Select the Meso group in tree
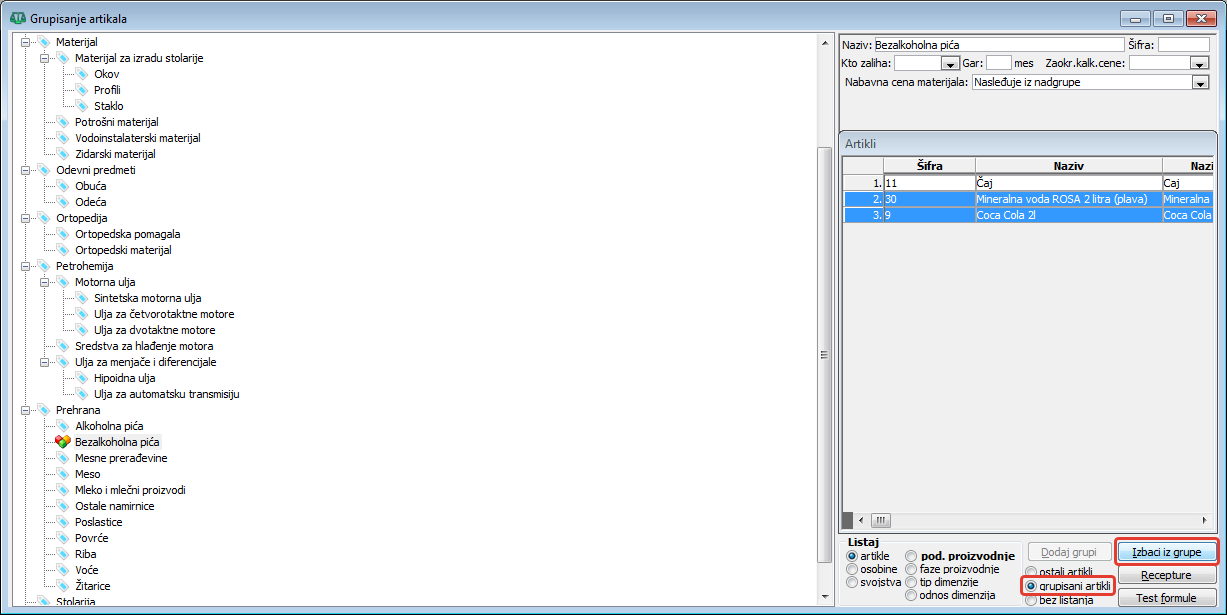This screenshot has height=615, width=1227. pos(88,474)
